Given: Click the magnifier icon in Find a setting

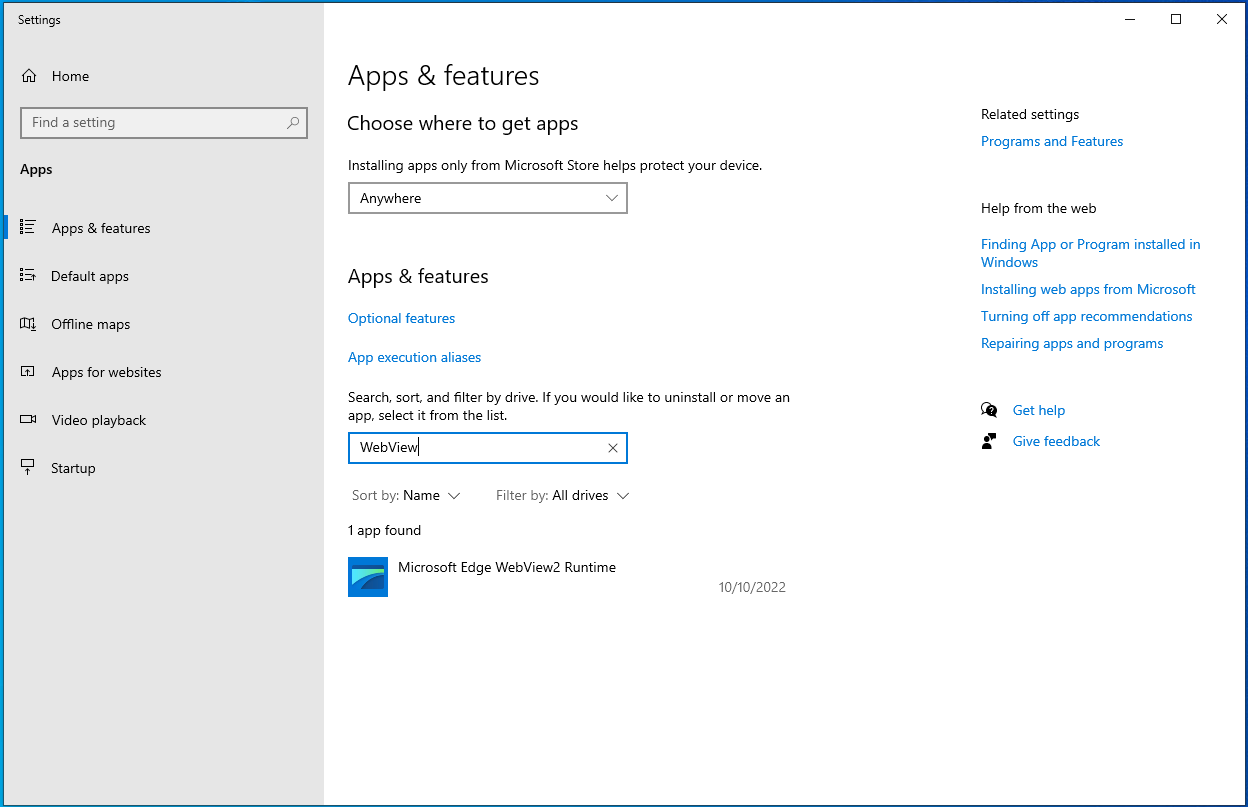Looking at the screenshot, I should [293, 123].
